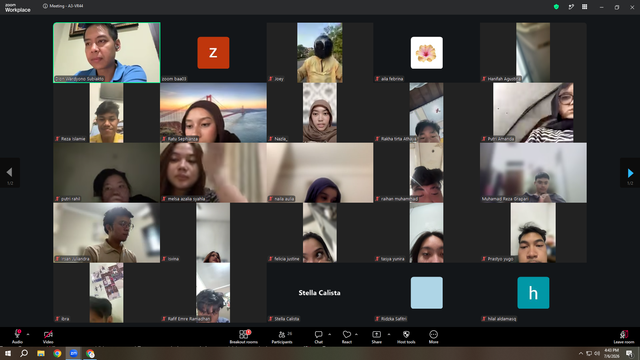Click the taskbar clock and date
Image resolution: width=640 pixels, height=360 pixels.
tap(611, 353)
